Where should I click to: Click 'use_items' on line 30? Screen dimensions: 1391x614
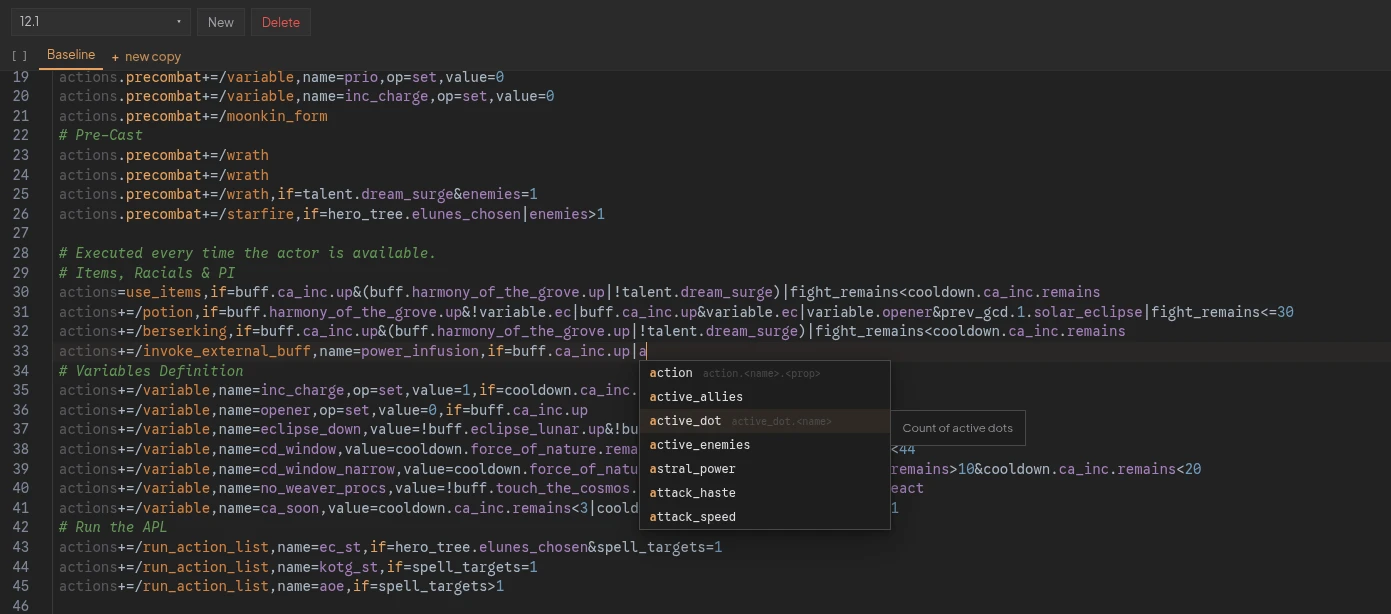point(164,292)
